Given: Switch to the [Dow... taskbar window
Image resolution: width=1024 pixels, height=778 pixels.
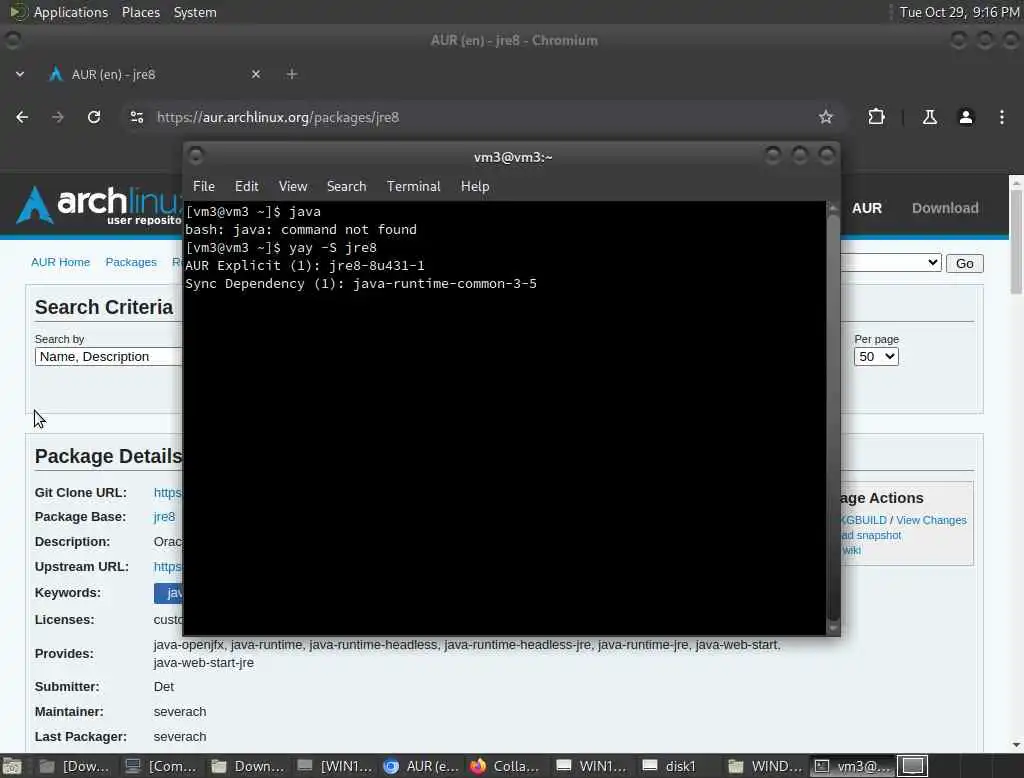Looking at the screenshot, I should coord(74,766).
